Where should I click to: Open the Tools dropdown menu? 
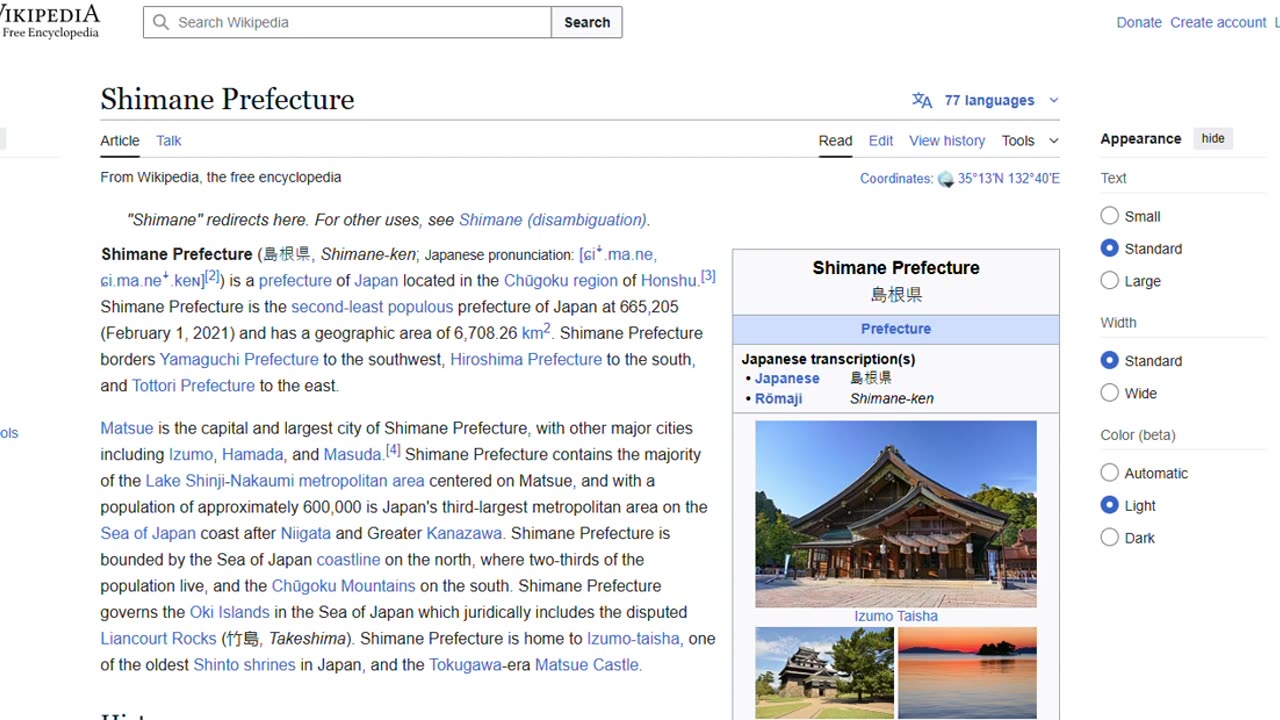[1030, 141]
